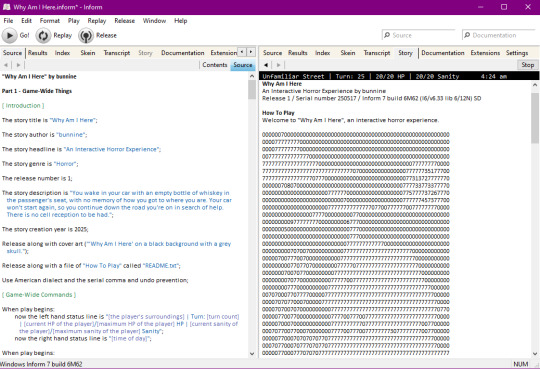The width and height of the screenshot is (540, 369).
Task: Switch right panel to Results tab
Action: [298, 53]
